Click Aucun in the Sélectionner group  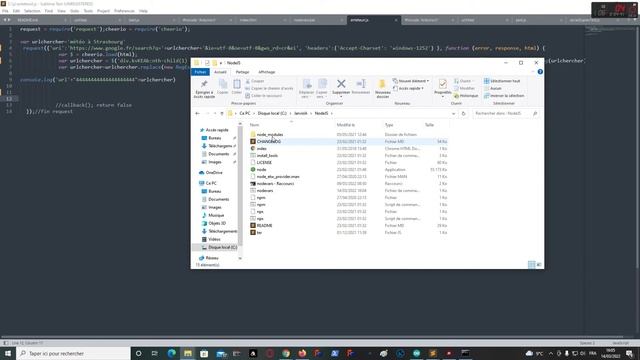[493, 88]
